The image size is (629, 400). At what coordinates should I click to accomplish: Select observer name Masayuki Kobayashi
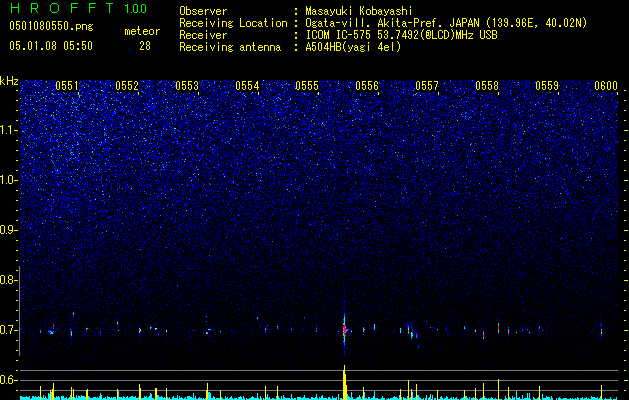[359, 11]
